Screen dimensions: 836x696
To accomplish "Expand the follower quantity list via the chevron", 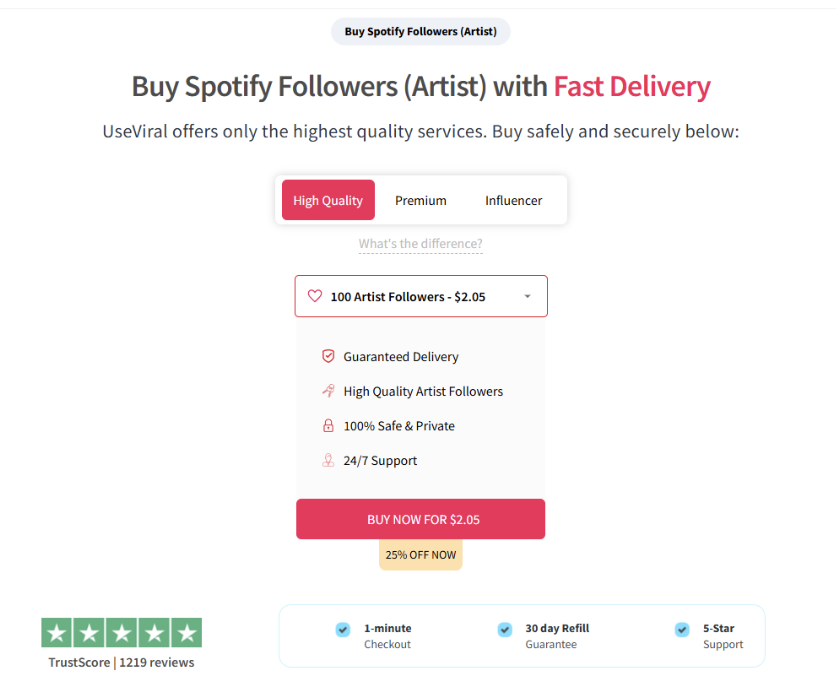I will 527,296.
